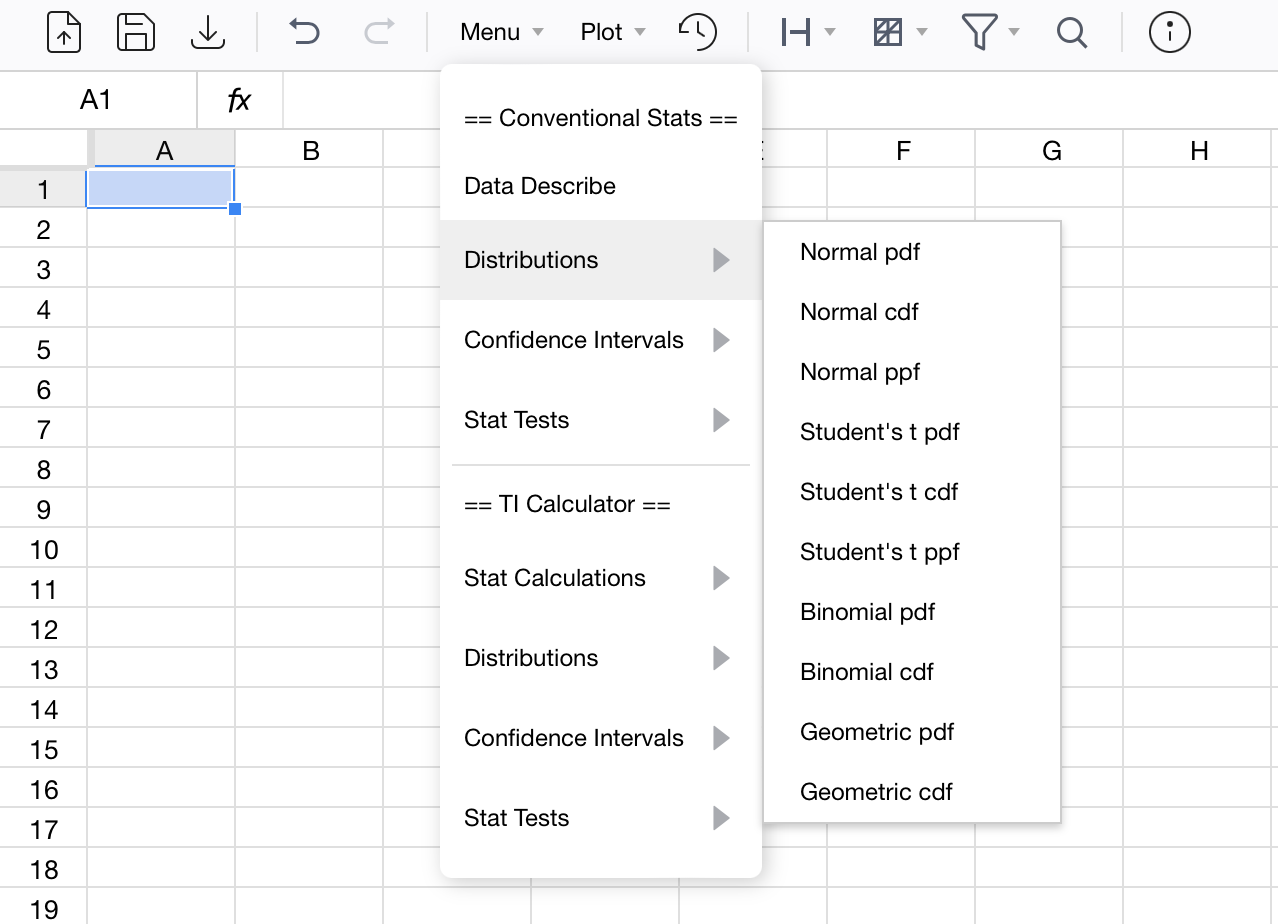Image resolution: width=1278 pixels, height=924 pixels.
Task: Click the cell borders grid icon
Action: pos(887,32)
